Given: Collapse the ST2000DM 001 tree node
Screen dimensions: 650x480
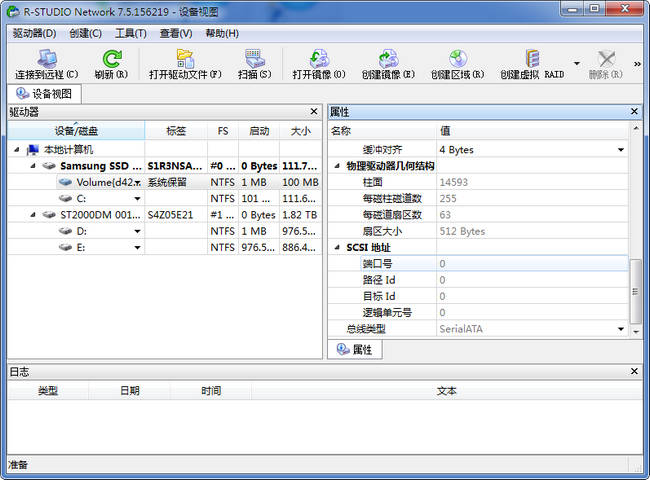Looking at the screenshot, I should point(33,215).
